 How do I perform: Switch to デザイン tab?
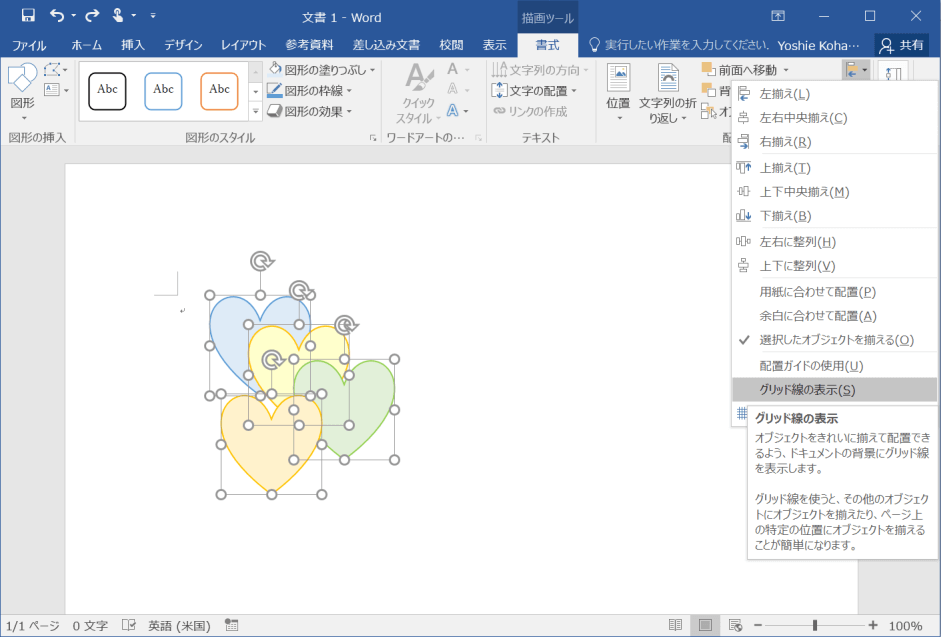click(x=183, y=45)
